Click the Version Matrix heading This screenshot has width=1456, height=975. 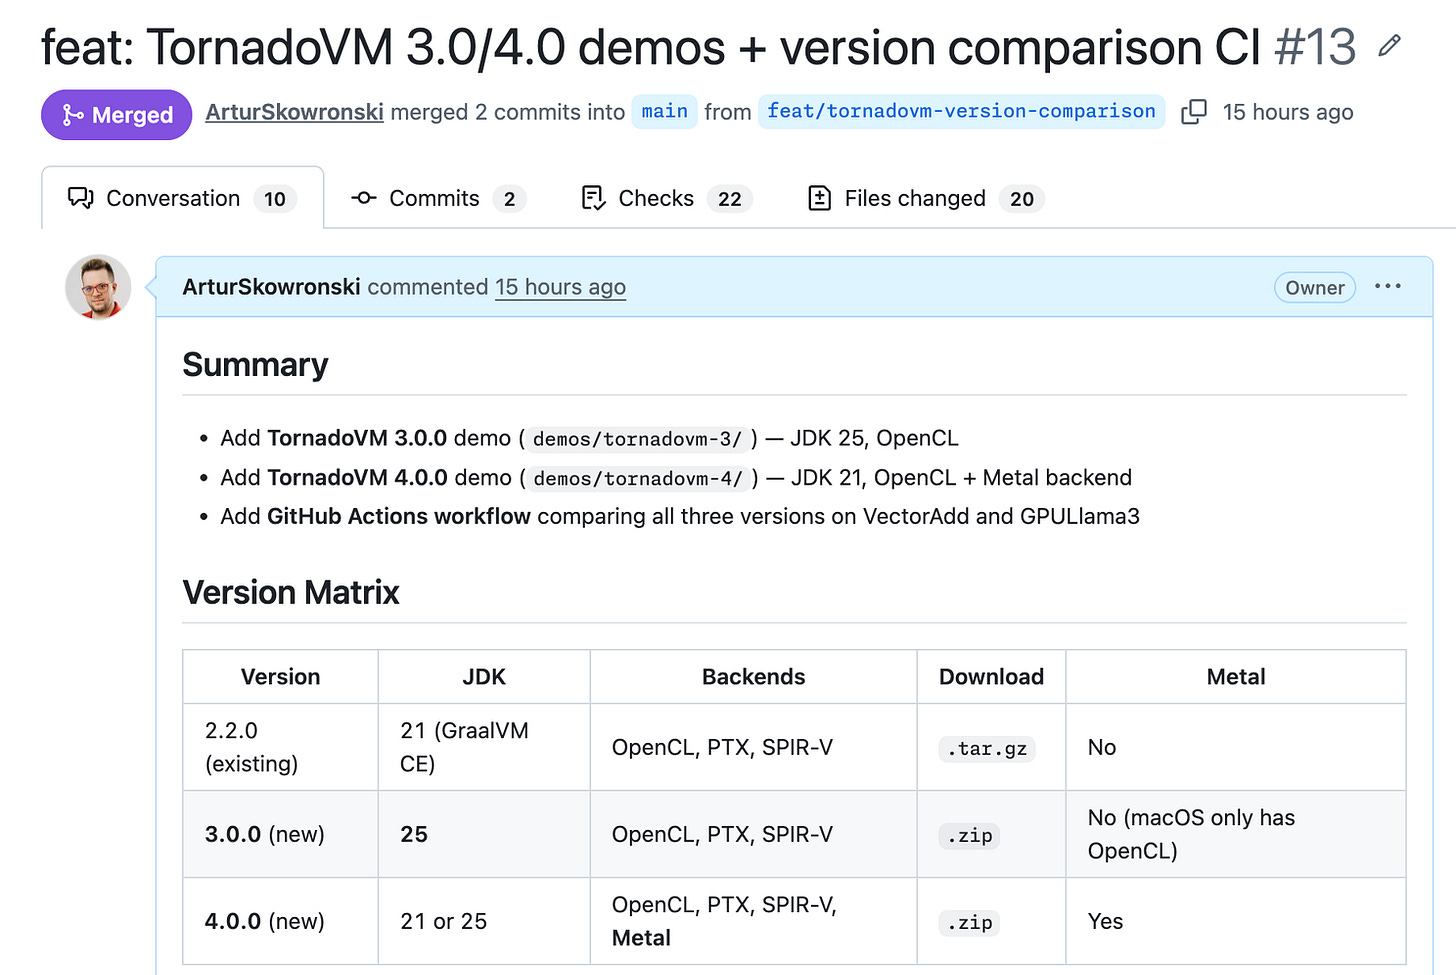291,593
